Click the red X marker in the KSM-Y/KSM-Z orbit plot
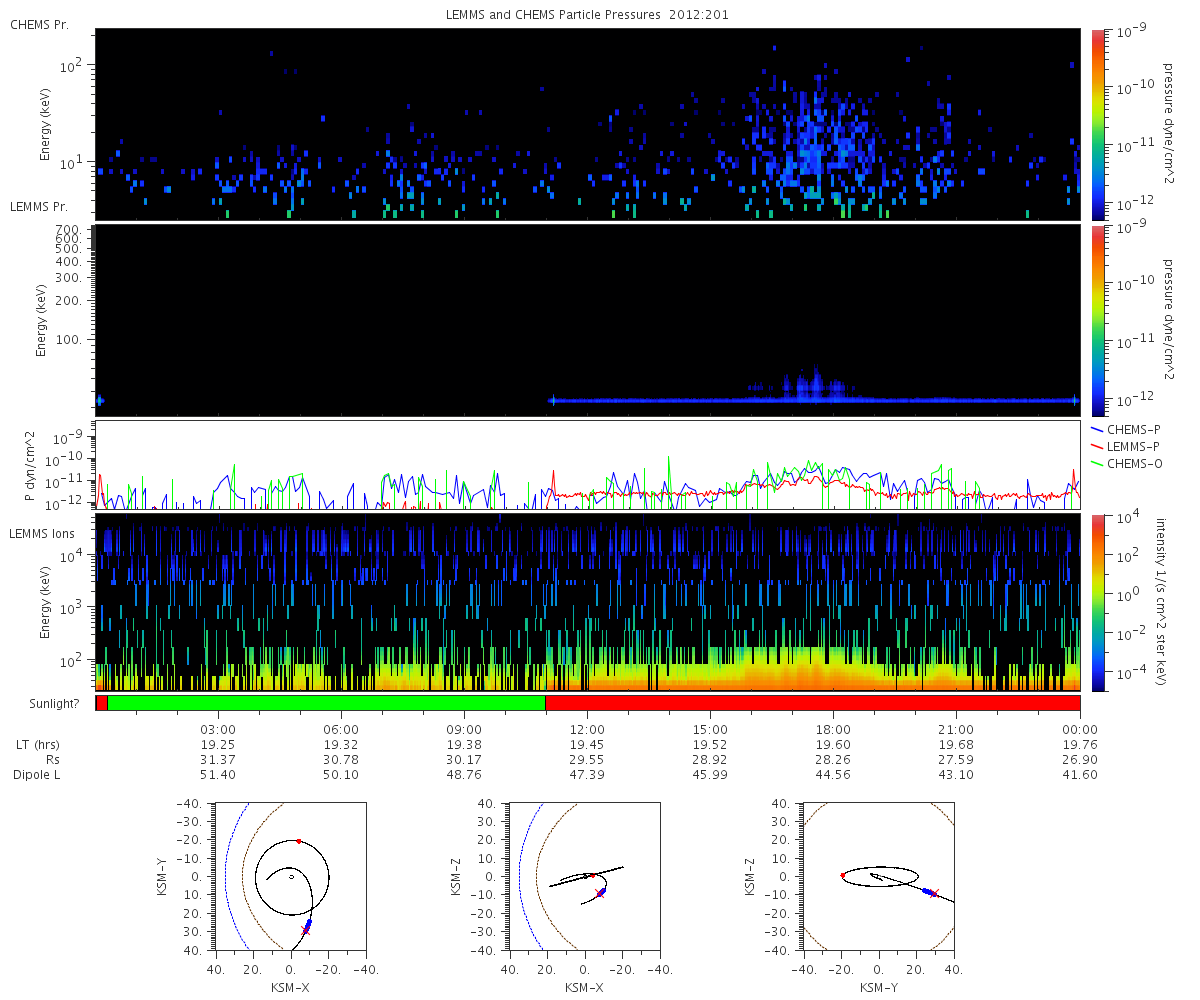Screen dimensions: 1200x1000 pyautogui.click(x=934, y=893)
